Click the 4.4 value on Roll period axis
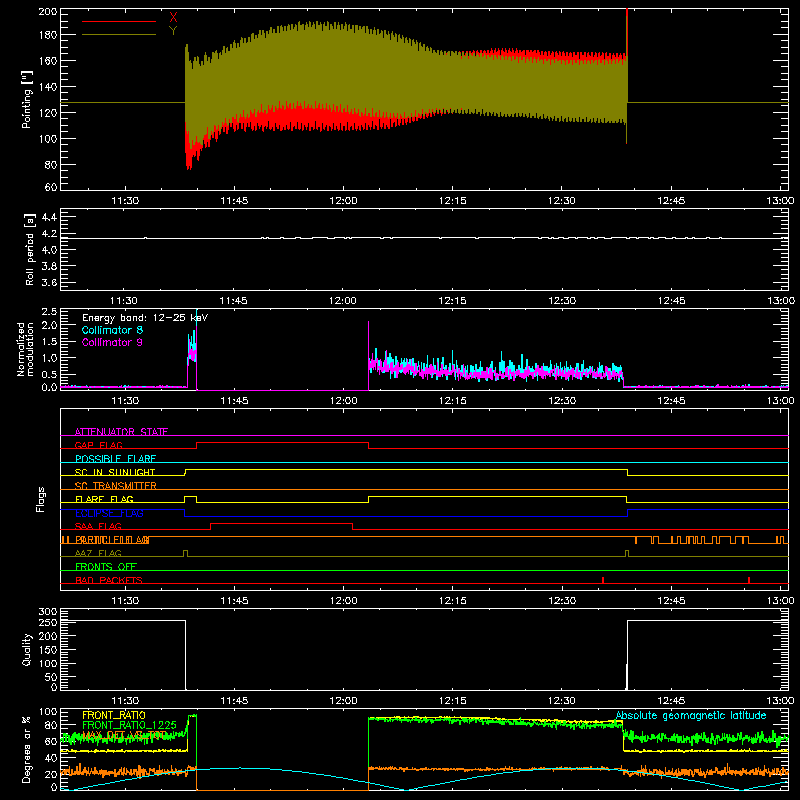Viewport: 800px width, 800px height. coord(49,217)
